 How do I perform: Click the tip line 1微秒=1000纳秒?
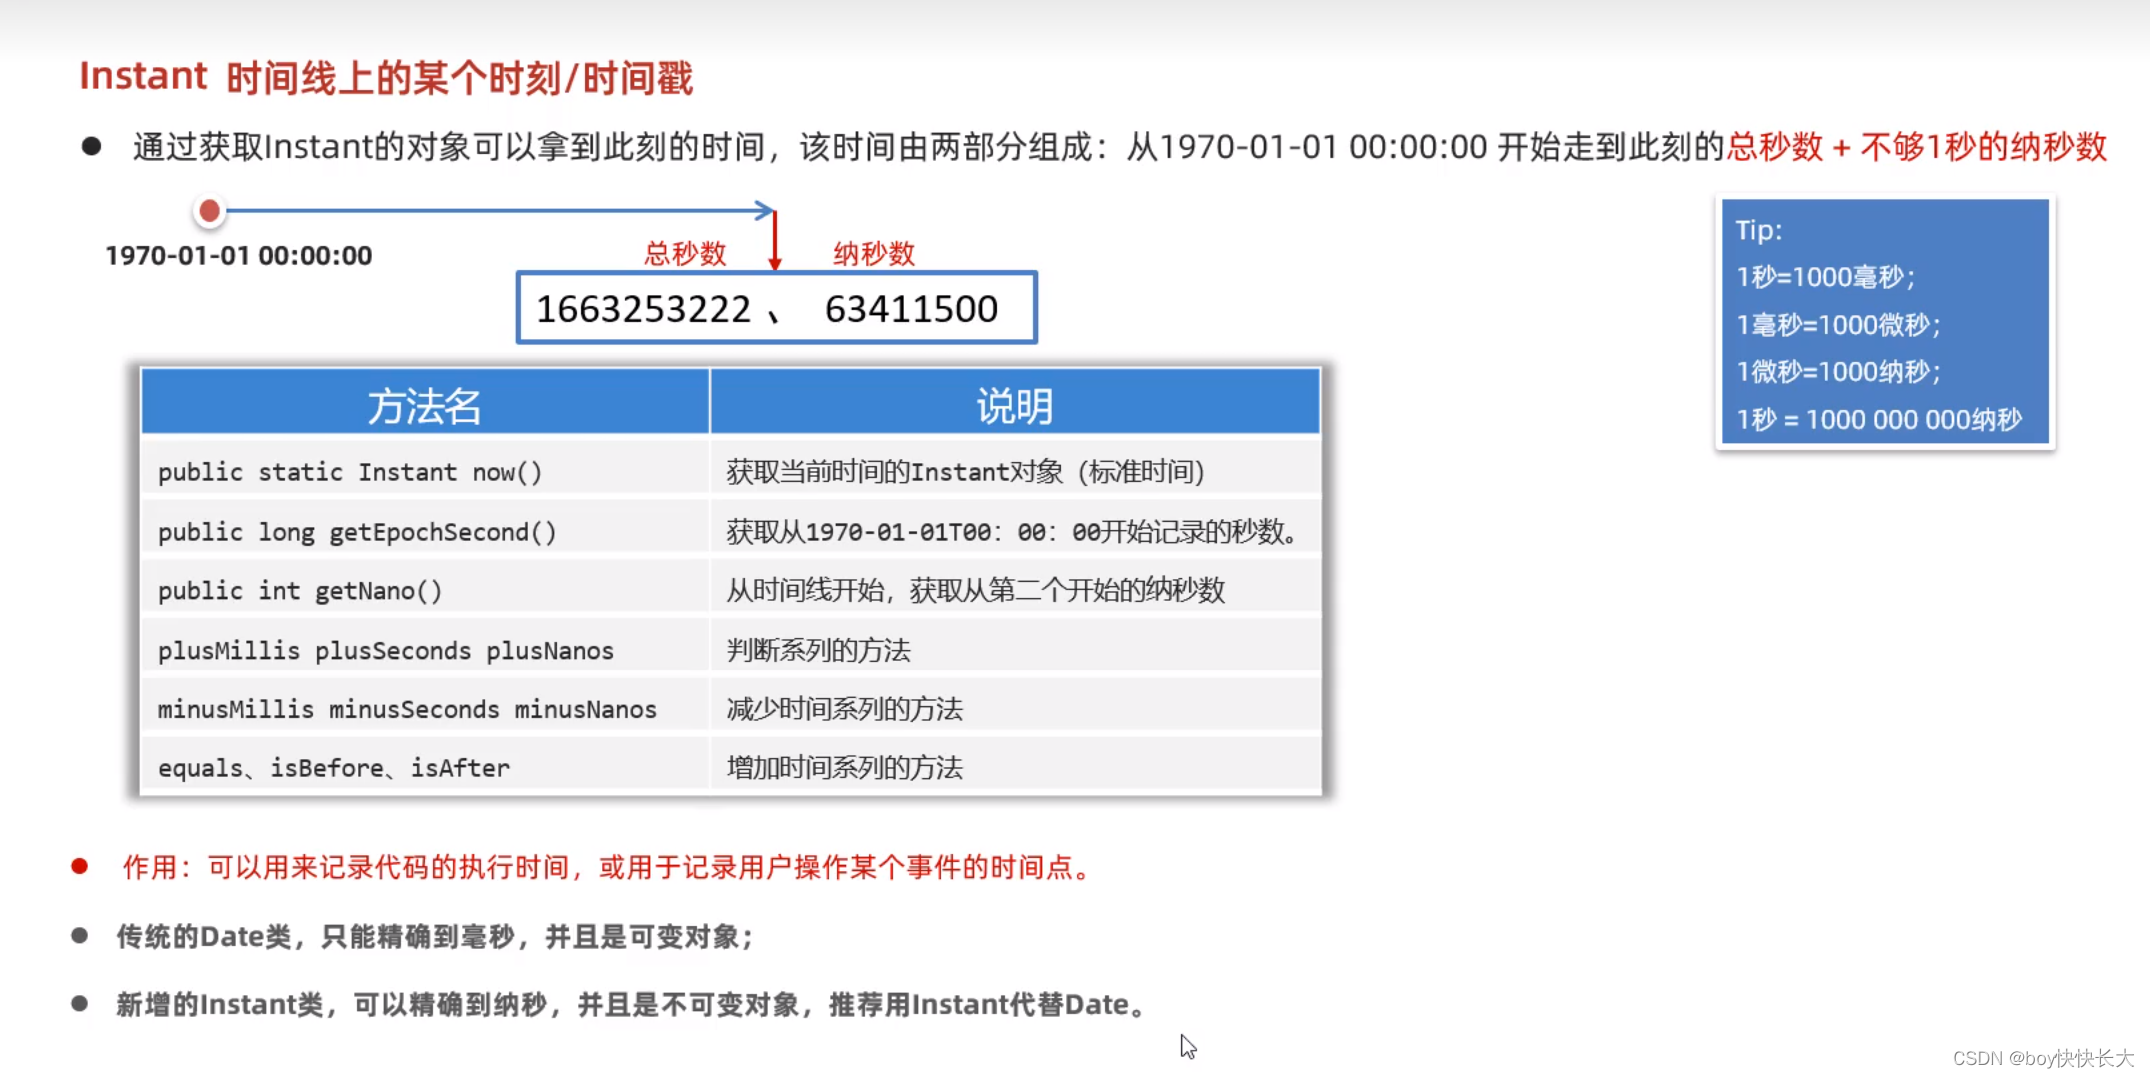tap(1839, 372)
